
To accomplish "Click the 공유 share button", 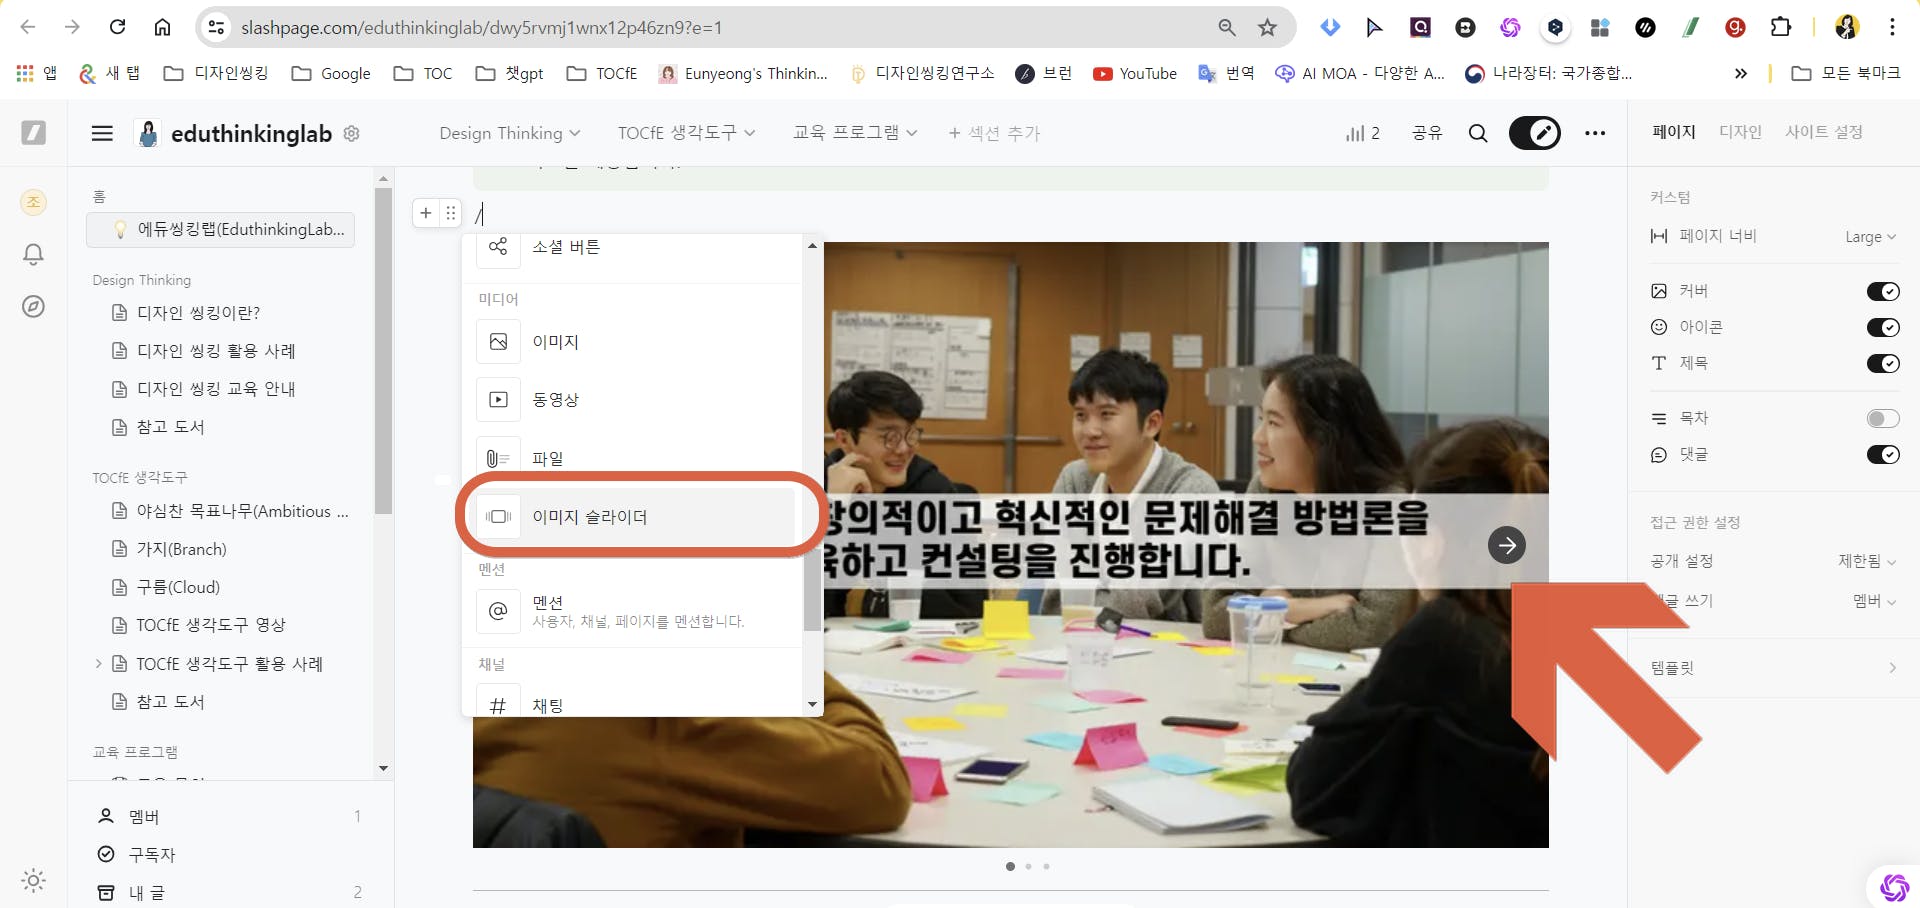I will pyautogui.click(x=1427, y=133).
